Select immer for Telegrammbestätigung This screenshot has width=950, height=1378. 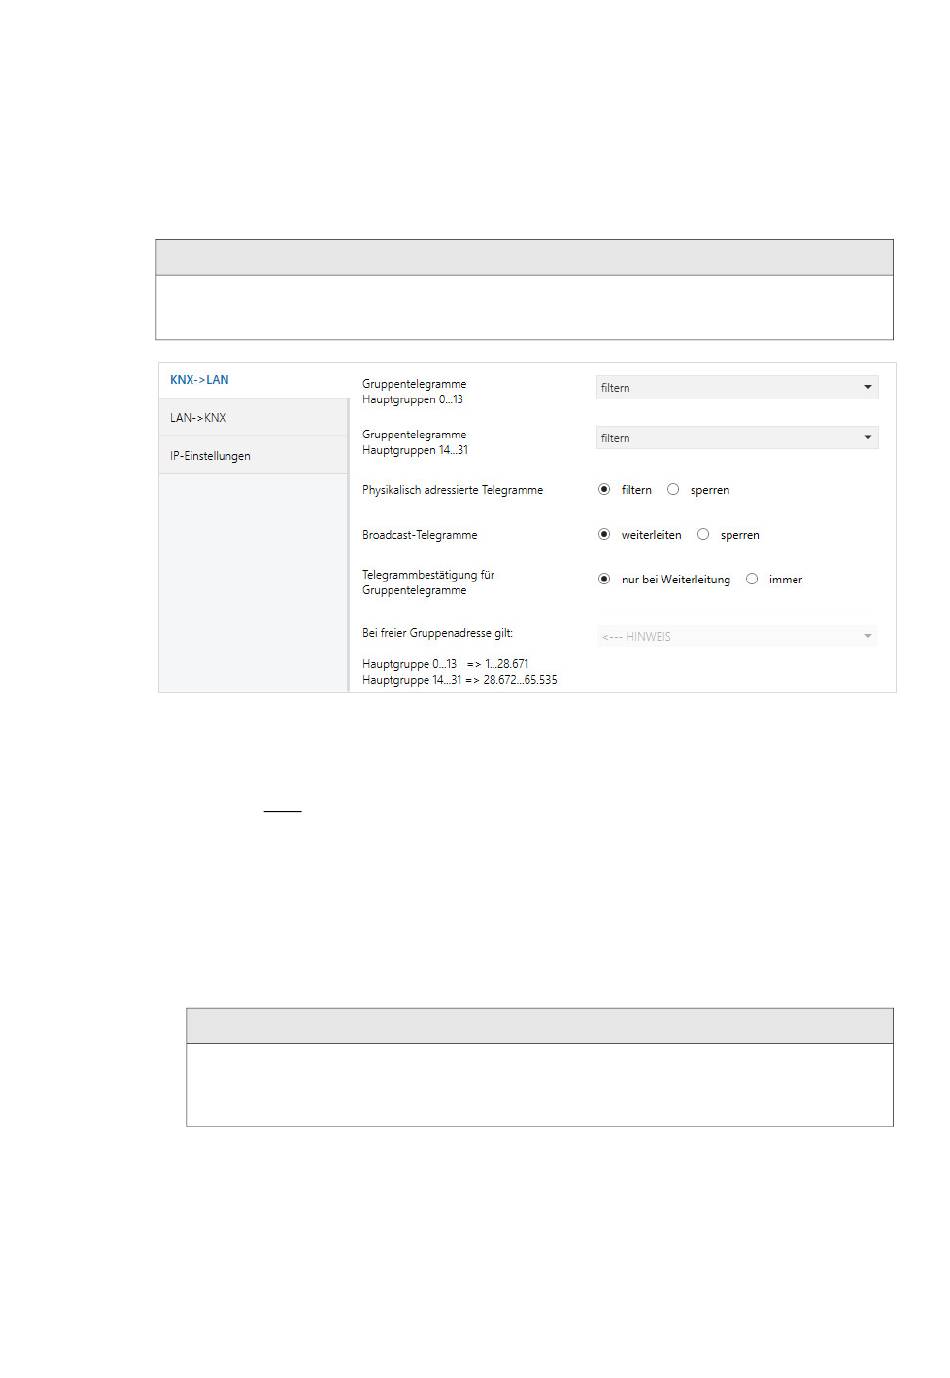coord(752,579)
